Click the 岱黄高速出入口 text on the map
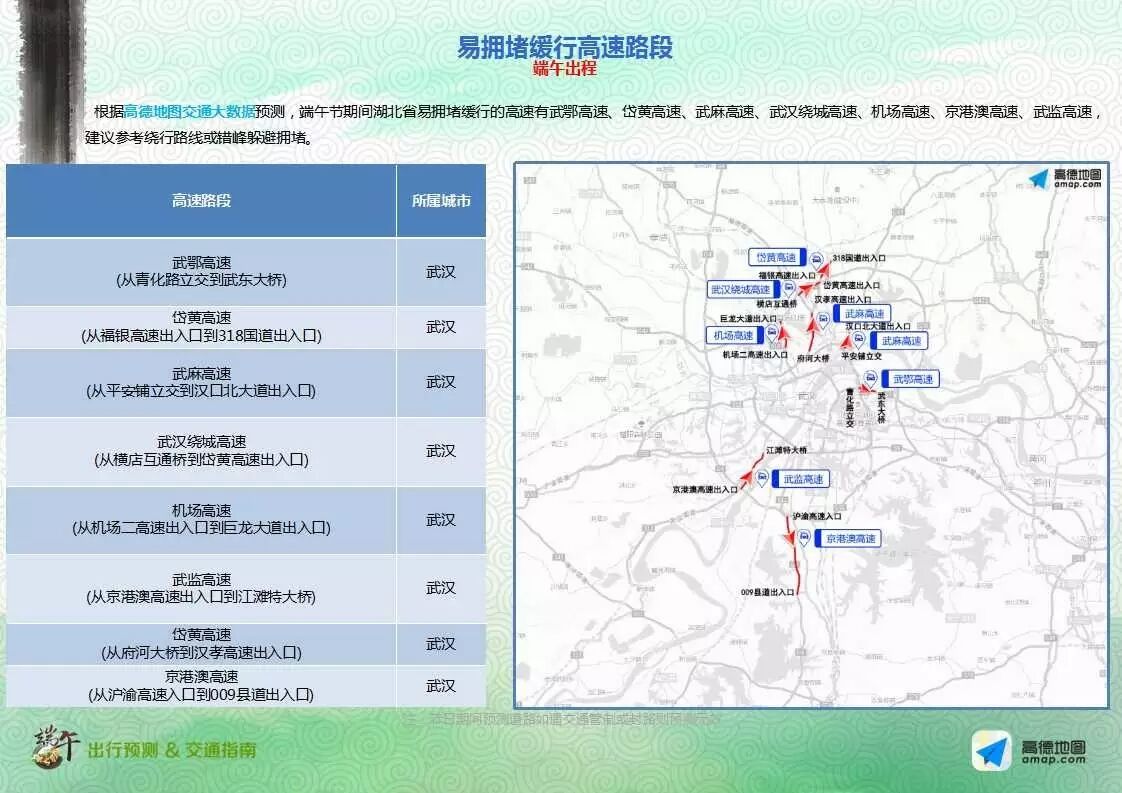 coord(852,286)
